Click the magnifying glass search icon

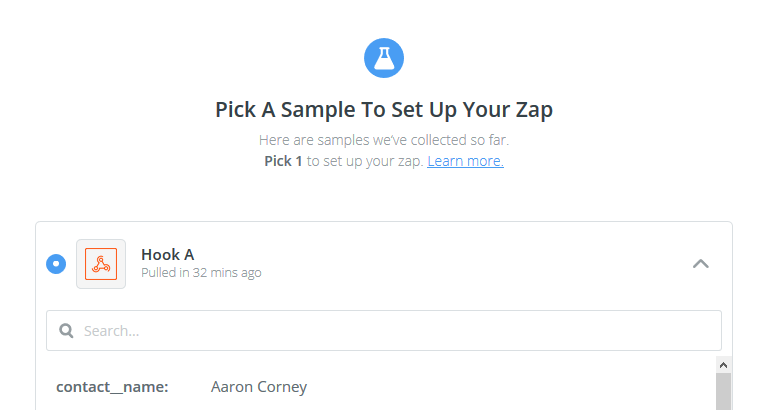pyautogui.click(x=66, y=331)
